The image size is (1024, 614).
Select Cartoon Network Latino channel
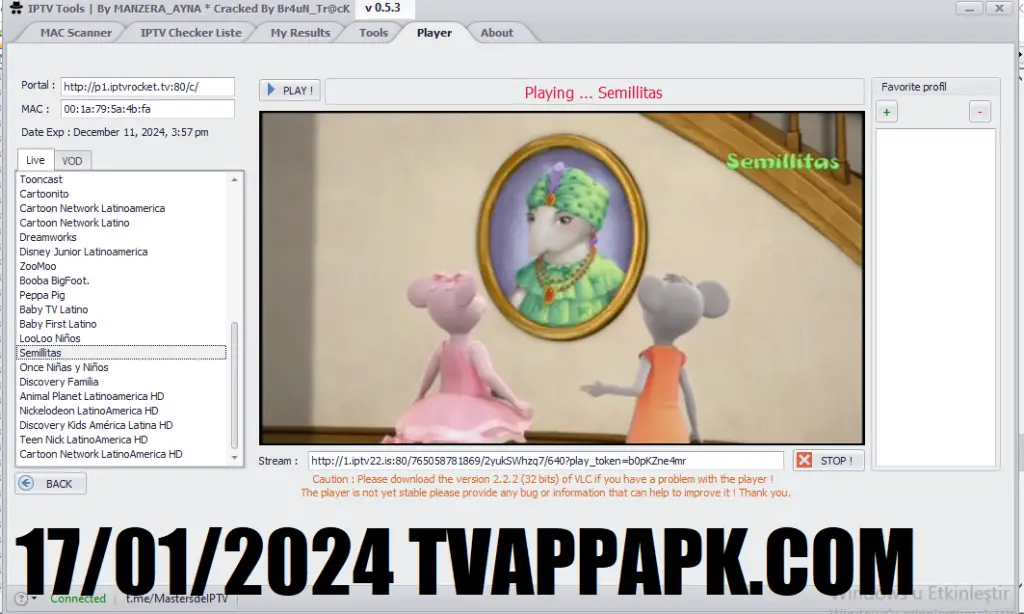coord(121,223)
